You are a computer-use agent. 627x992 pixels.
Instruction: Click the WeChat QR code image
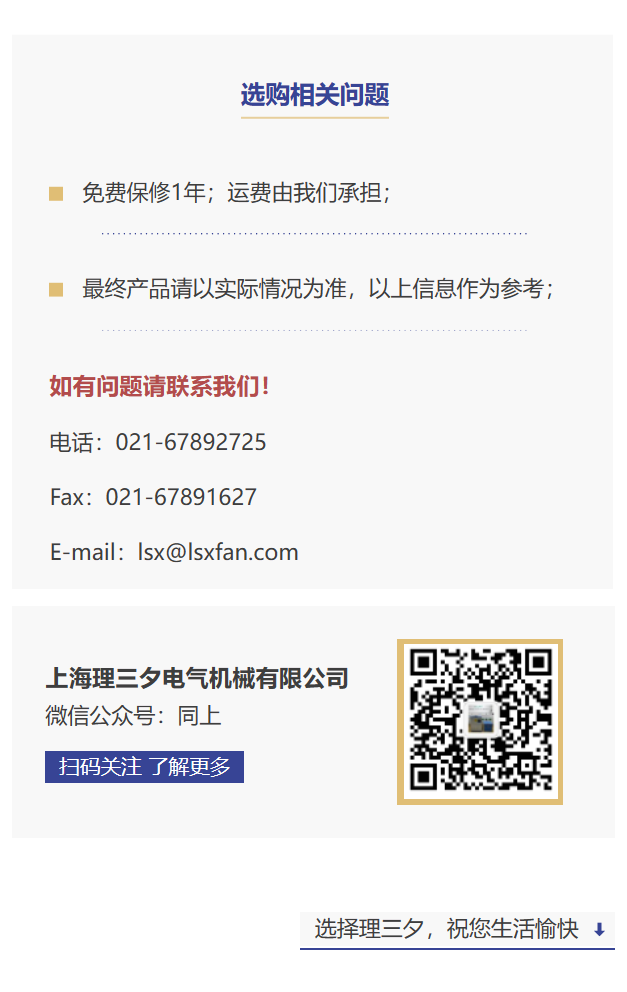pos(480,722)
